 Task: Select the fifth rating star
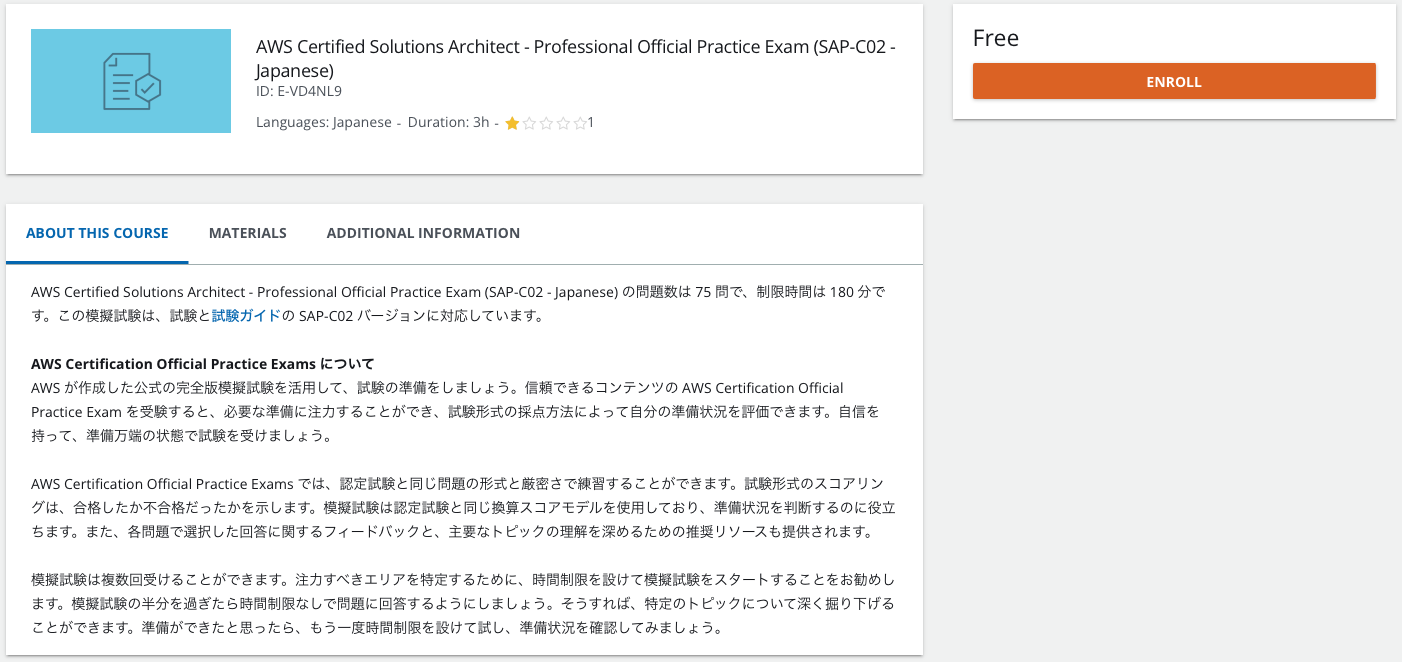coord(579,121)
